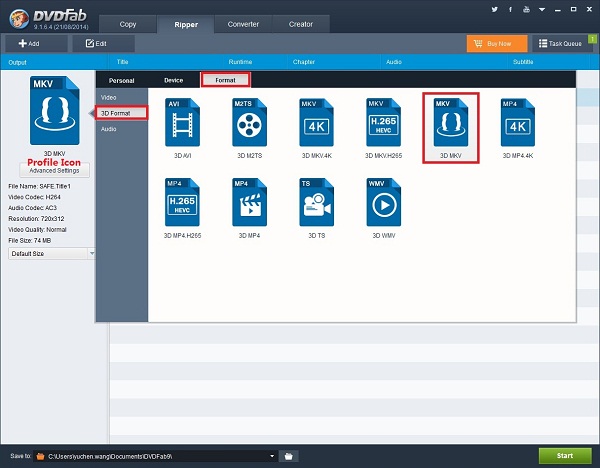Open the Personal profile tab
The image size is (600, 468).
click(x=121, y=80)
